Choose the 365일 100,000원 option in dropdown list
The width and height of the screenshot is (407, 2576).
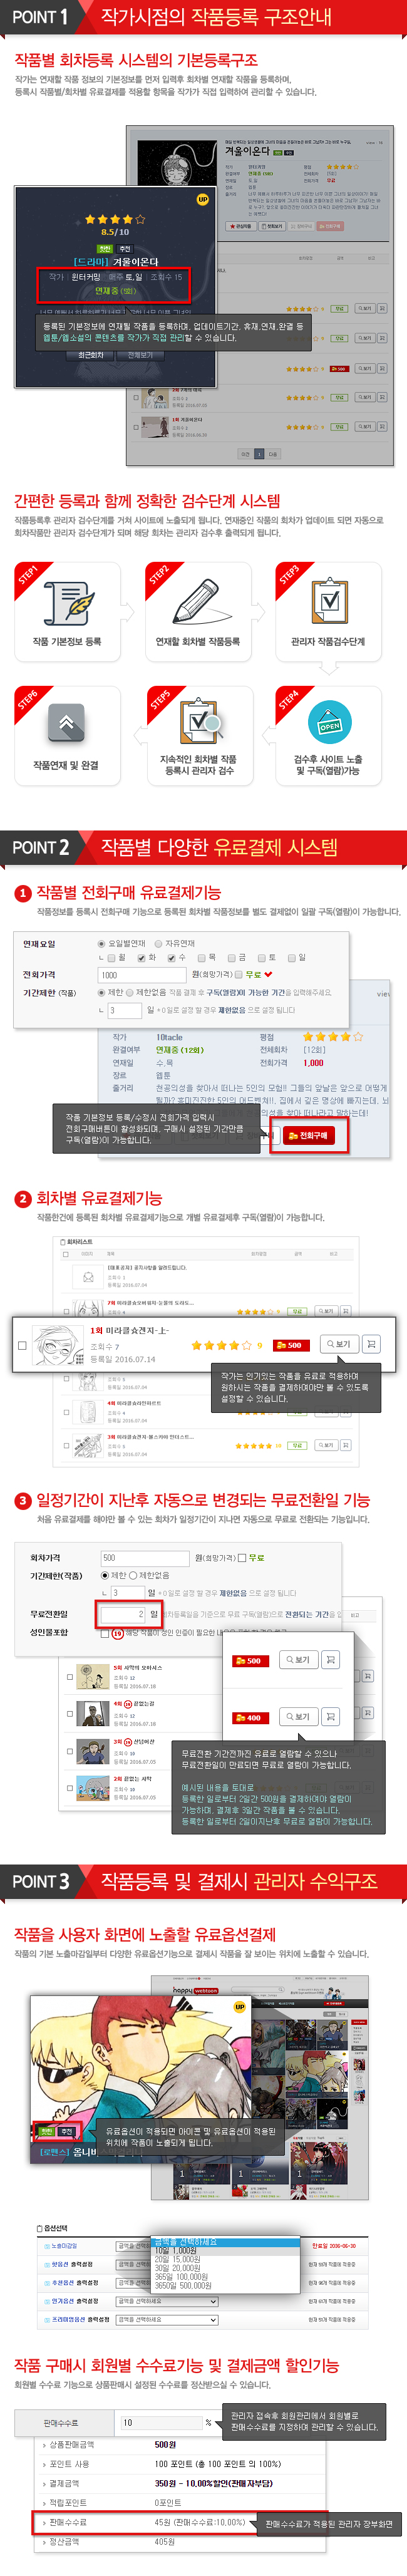[182, 2276]
